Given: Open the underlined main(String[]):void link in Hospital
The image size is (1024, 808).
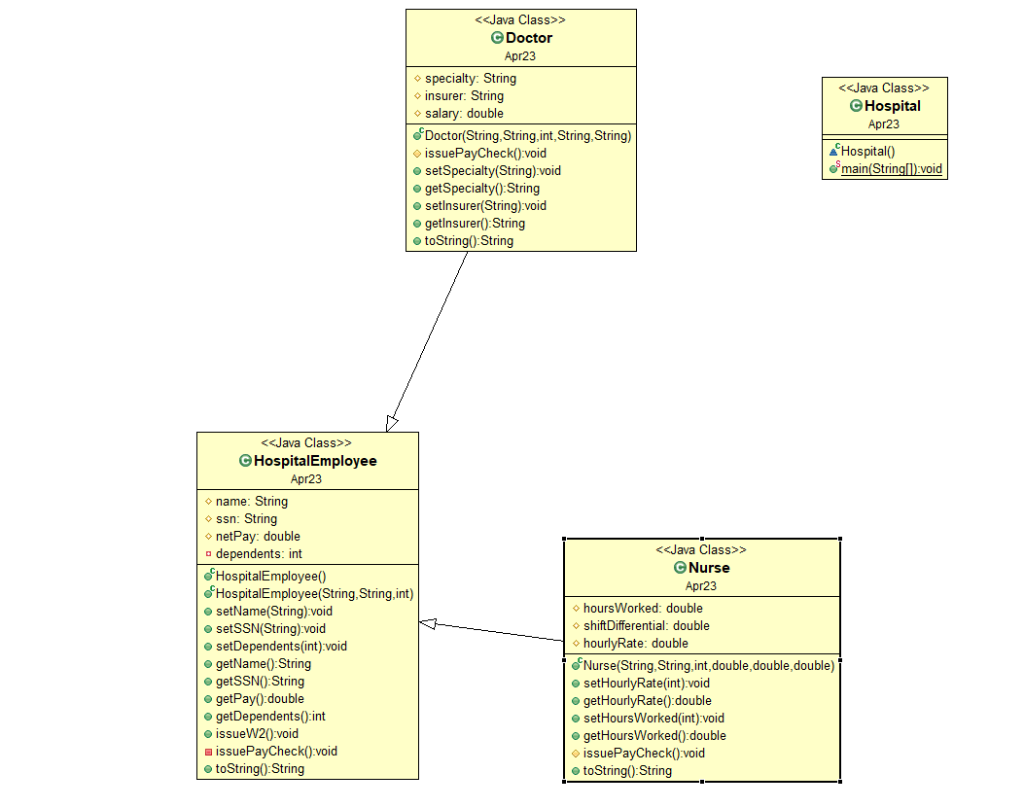Looking at the screenshot, I should (x=890, y=168).
